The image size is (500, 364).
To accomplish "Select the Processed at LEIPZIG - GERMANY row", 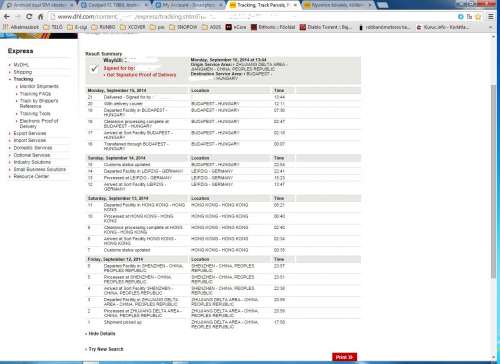I will click(x=223, y=178).
